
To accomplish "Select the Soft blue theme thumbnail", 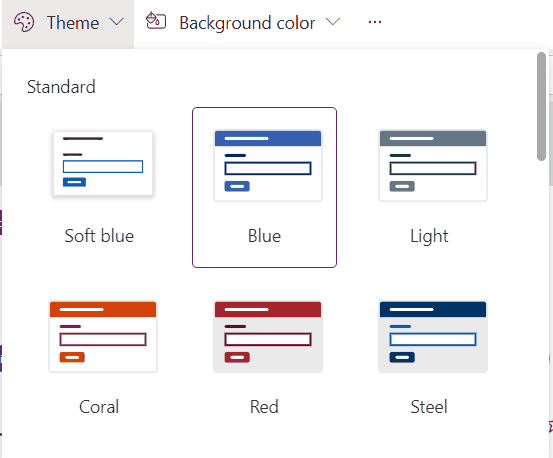I will pyautogui.click(x=103, y=163).
